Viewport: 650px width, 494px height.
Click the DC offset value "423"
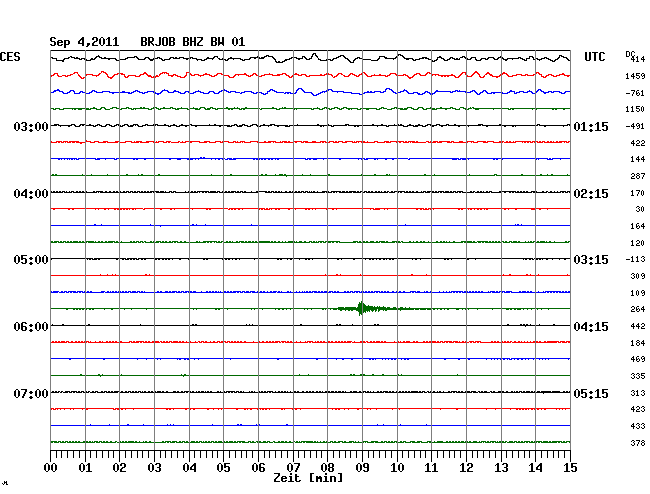[x=638, y=409]
